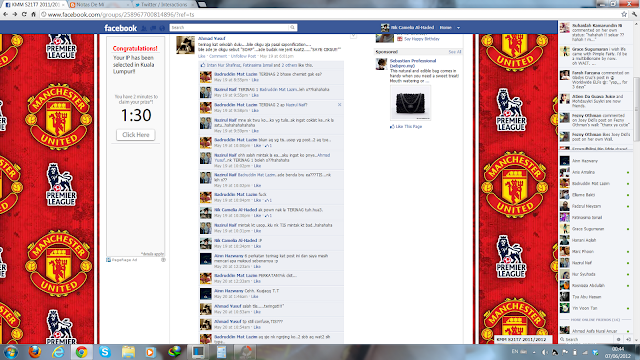Open chat with Badruddin Mat Lazim in sidebar

596,184
